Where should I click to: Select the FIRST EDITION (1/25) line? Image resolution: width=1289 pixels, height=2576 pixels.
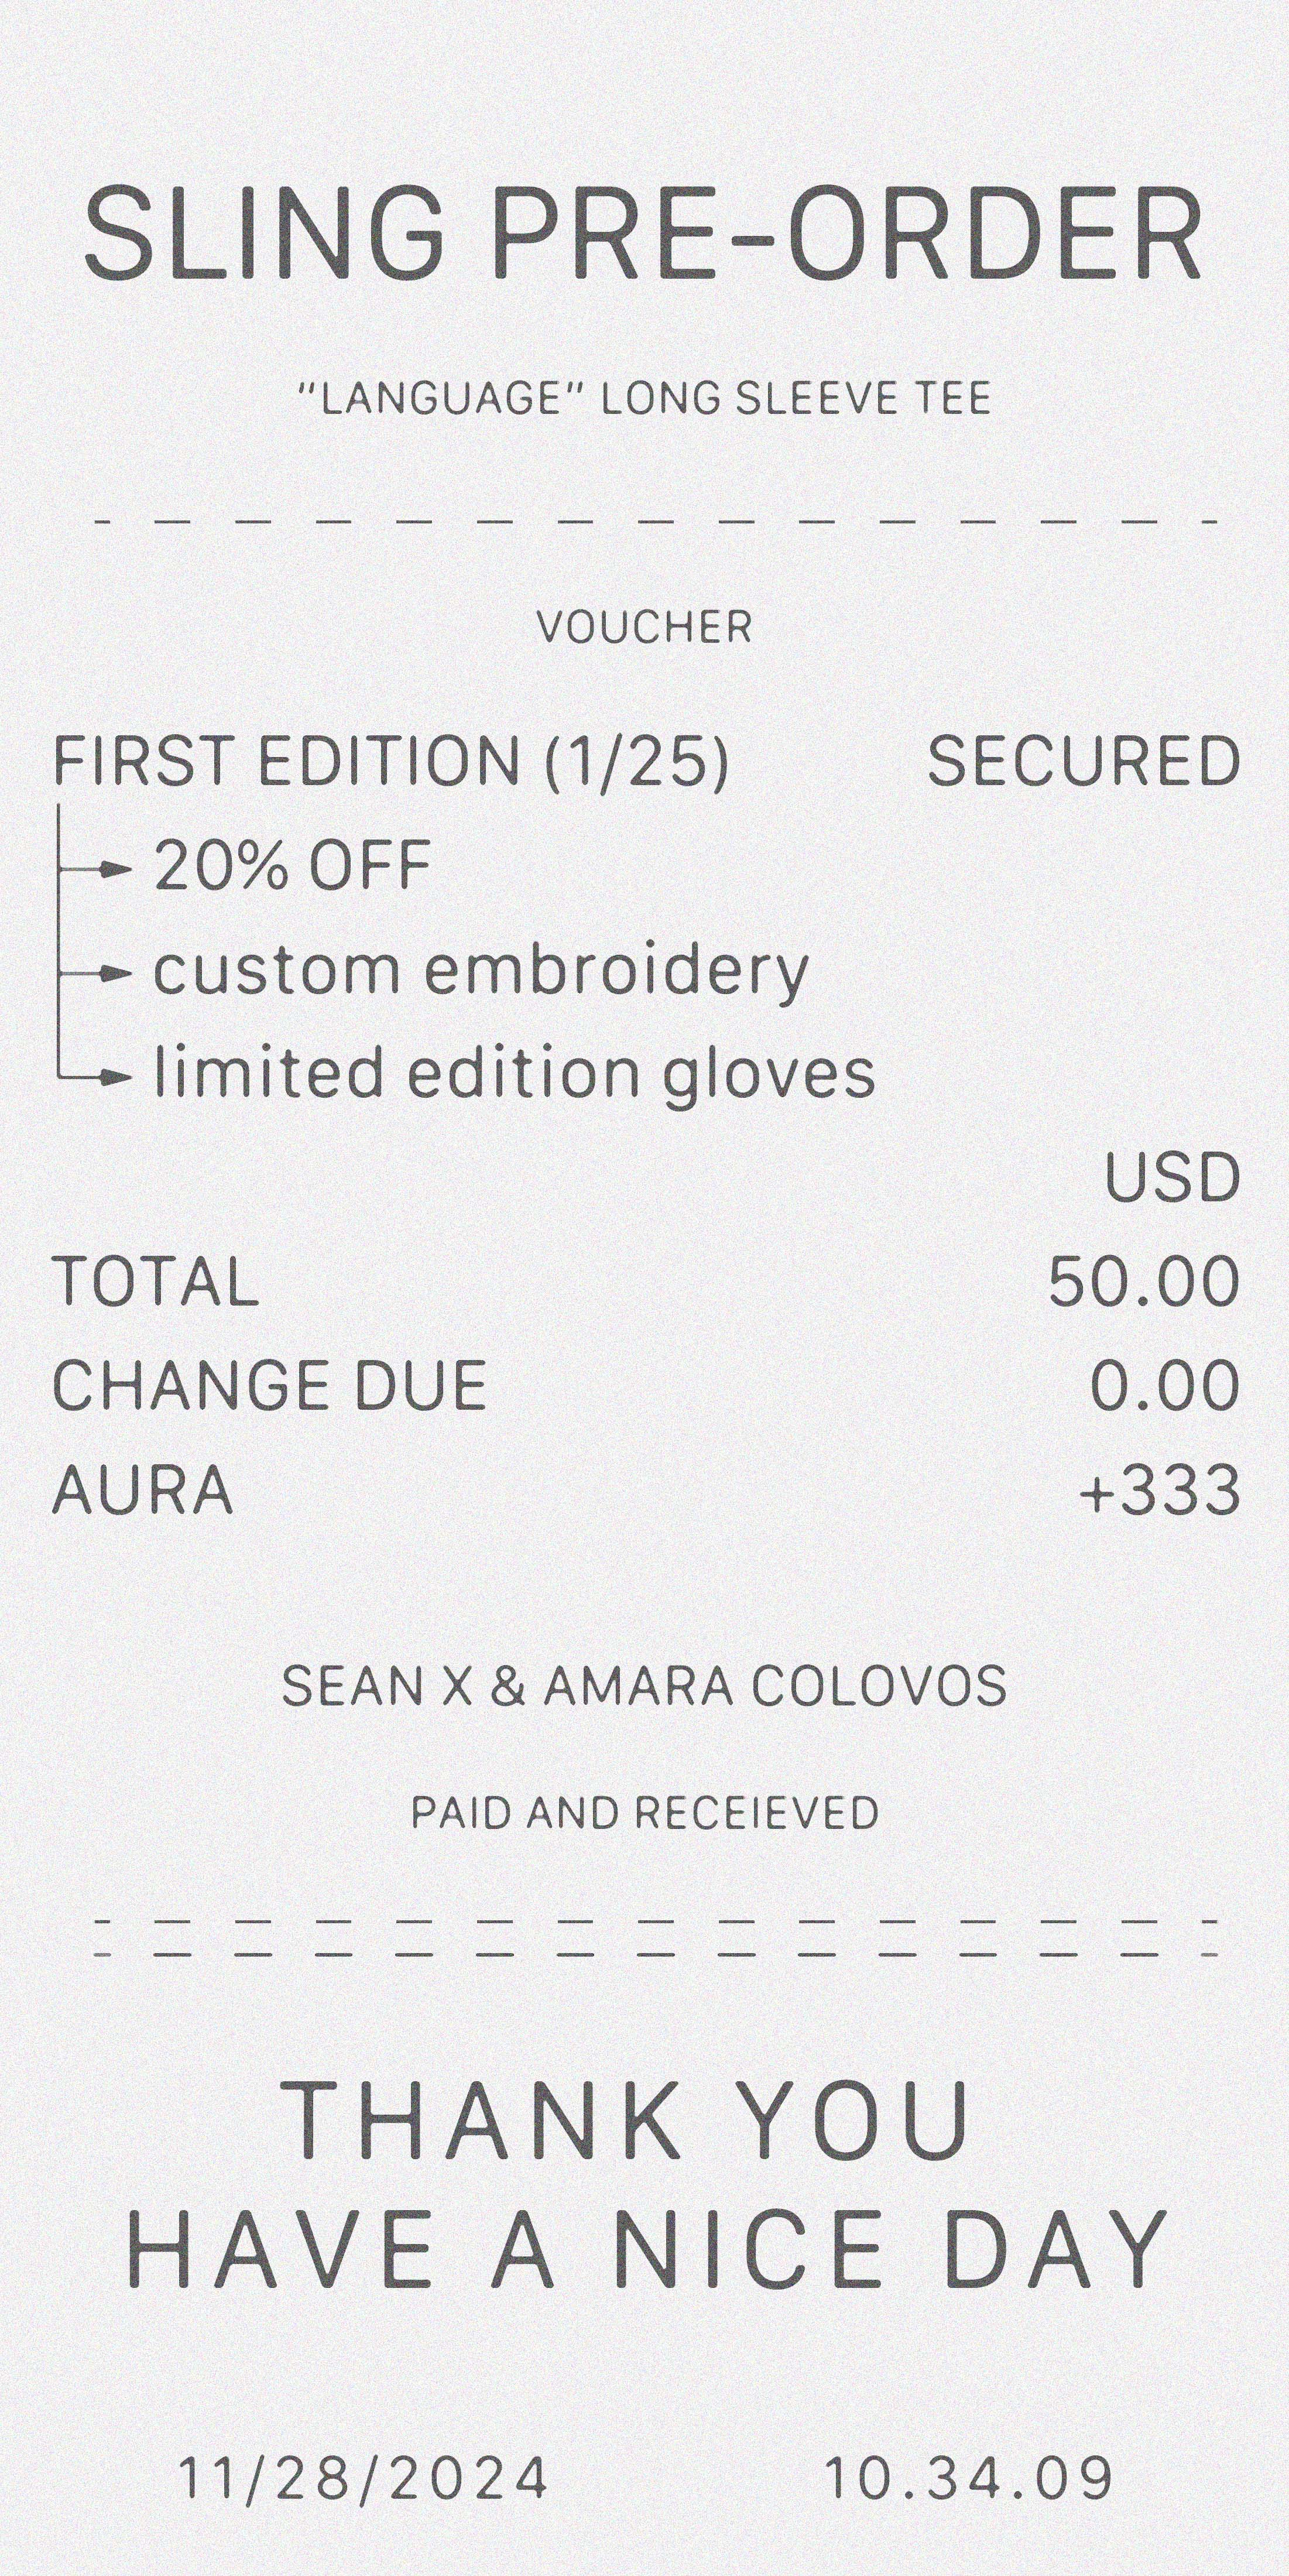coord(391,761)
